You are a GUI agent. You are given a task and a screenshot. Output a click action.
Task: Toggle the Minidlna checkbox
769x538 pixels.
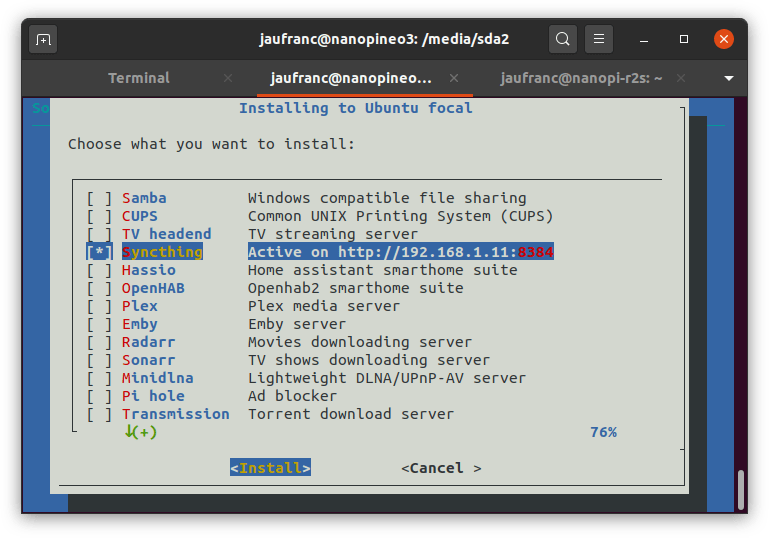tap(100, 378)
